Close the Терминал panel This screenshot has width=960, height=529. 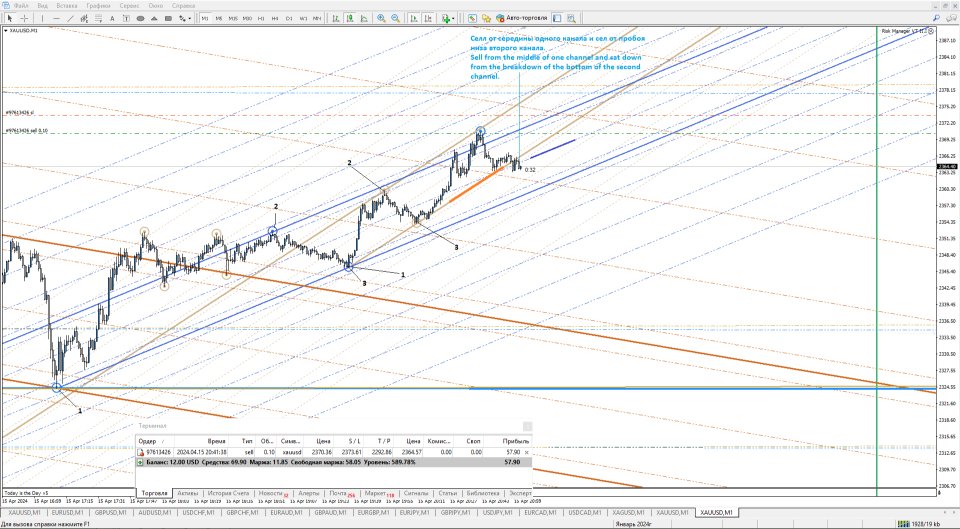point(527,426)
